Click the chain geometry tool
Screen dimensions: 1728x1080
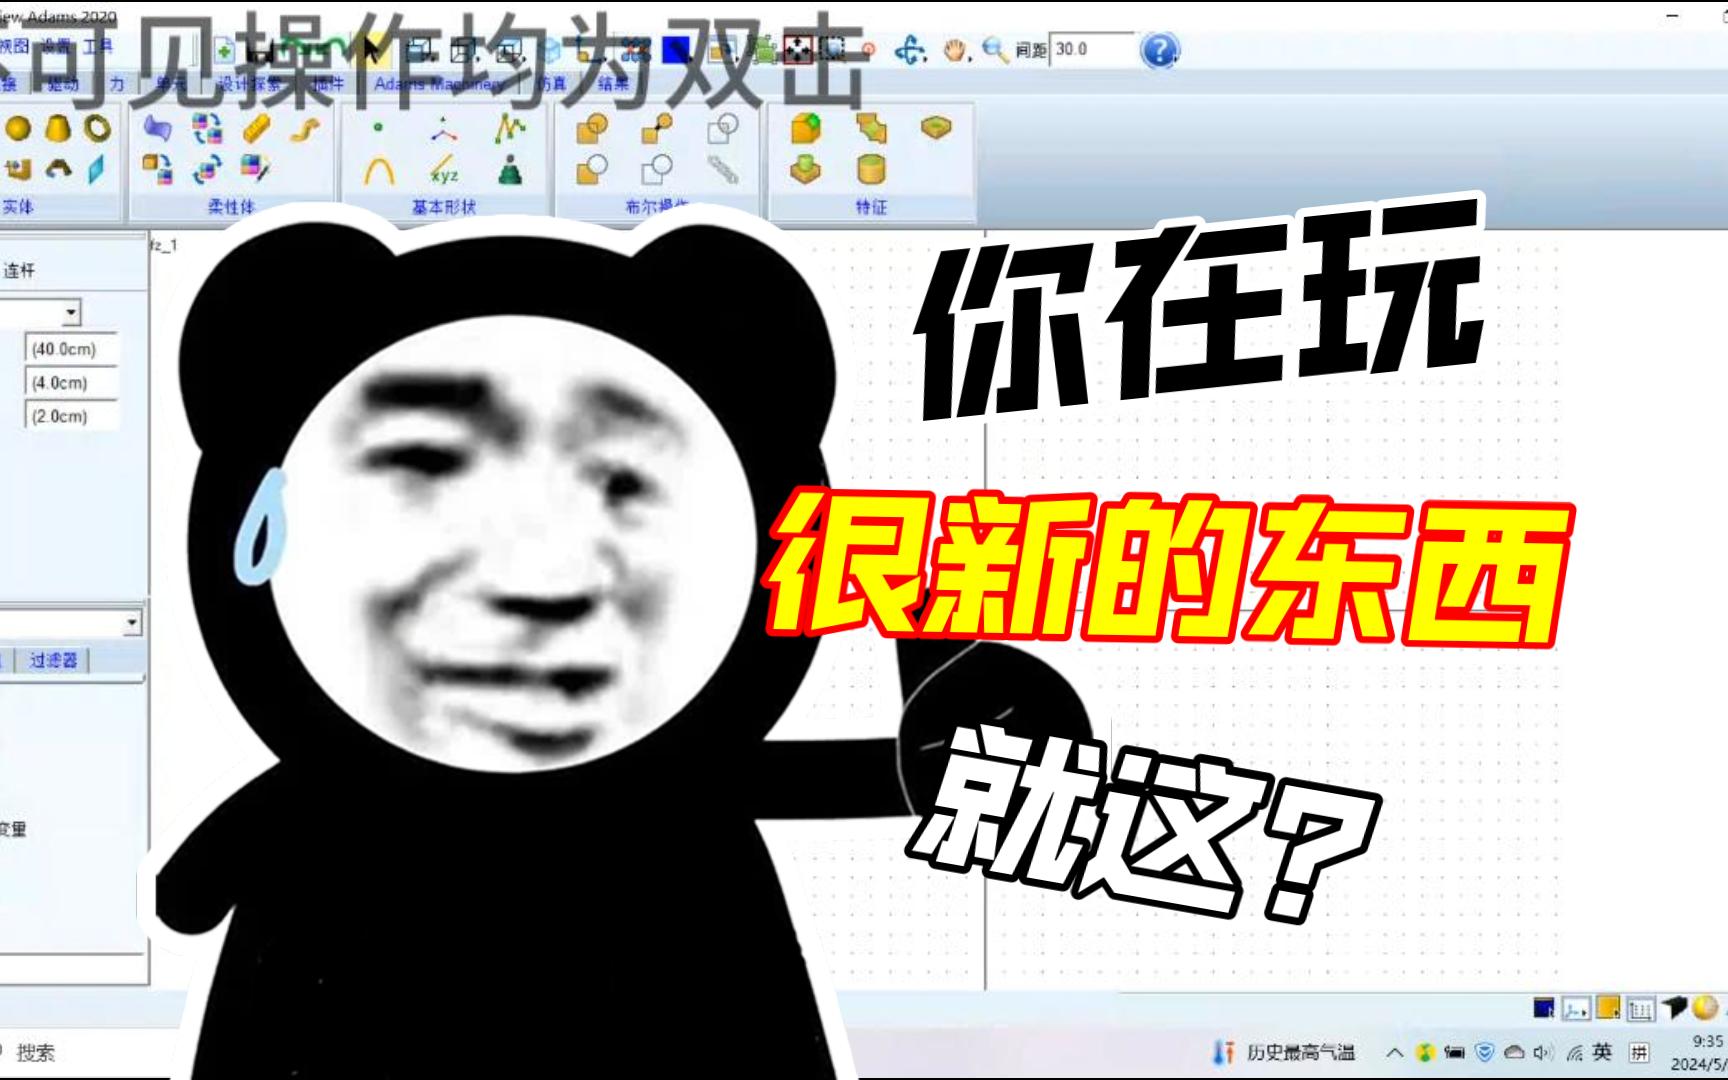click(722, 170)
